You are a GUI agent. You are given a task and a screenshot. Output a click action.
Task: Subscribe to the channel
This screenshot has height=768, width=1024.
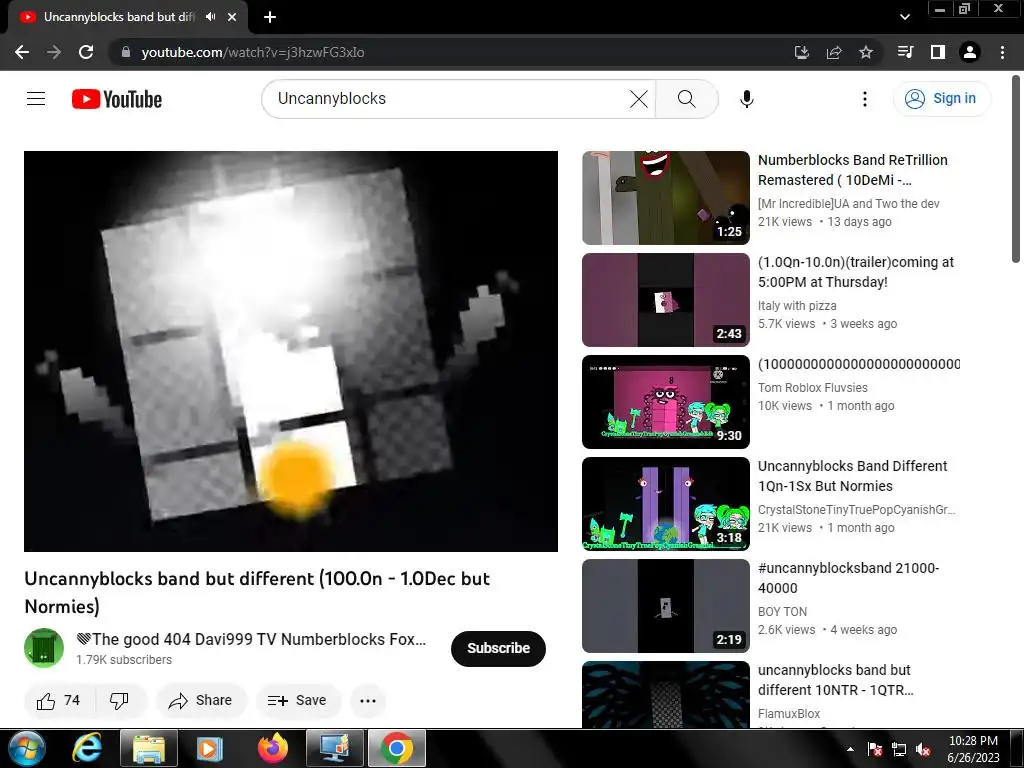[498, 648]
